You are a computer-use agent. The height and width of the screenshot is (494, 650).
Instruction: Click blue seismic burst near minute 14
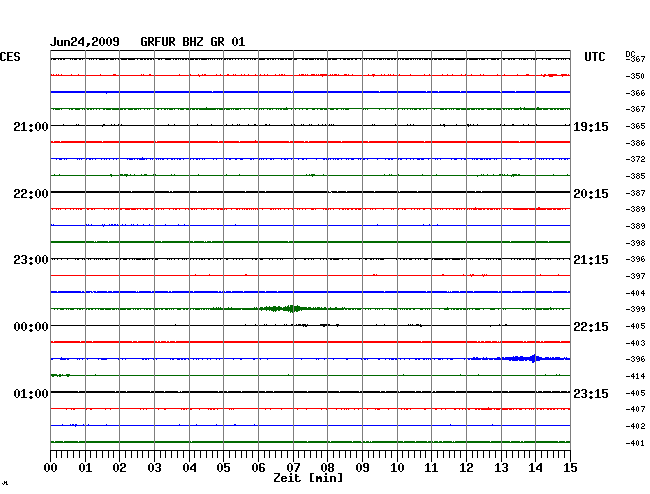click(x=524, y=358)
